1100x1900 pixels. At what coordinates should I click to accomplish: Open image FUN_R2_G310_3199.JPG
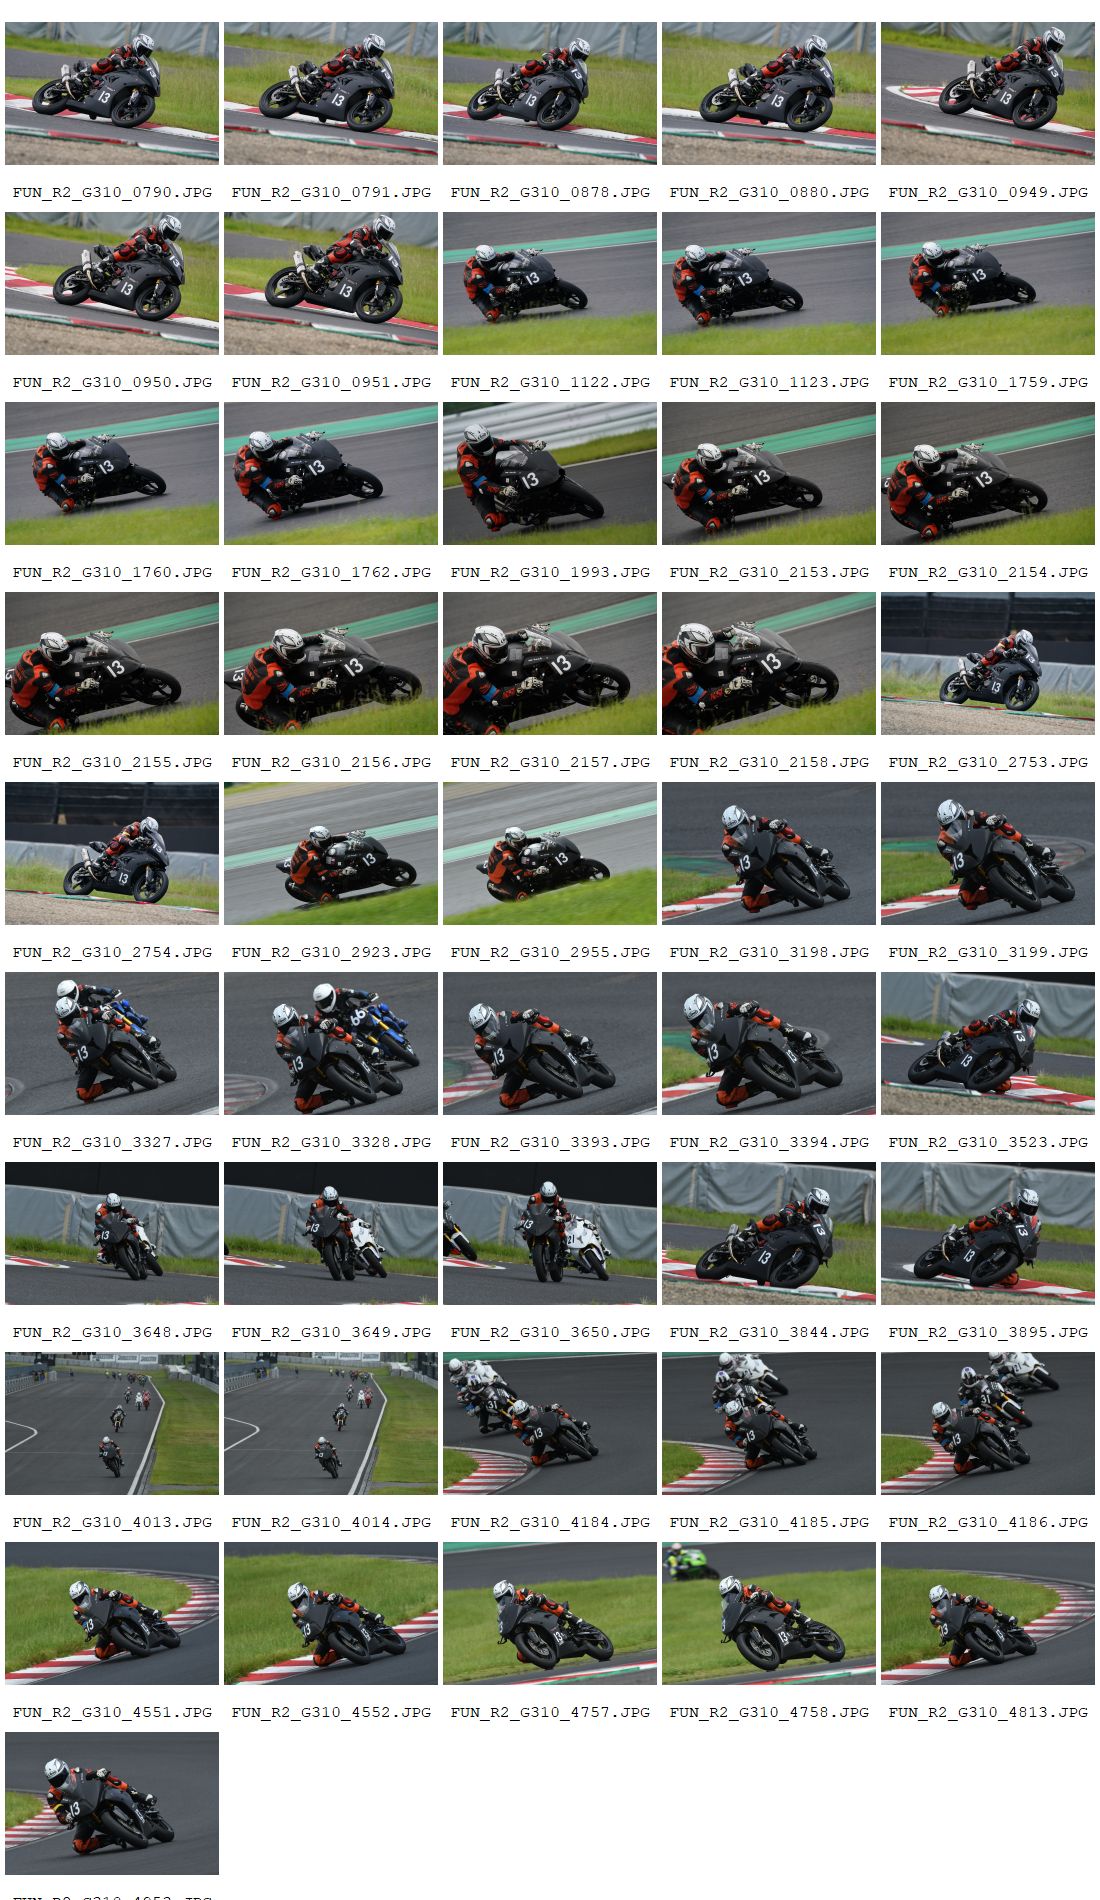click(988, 853)
